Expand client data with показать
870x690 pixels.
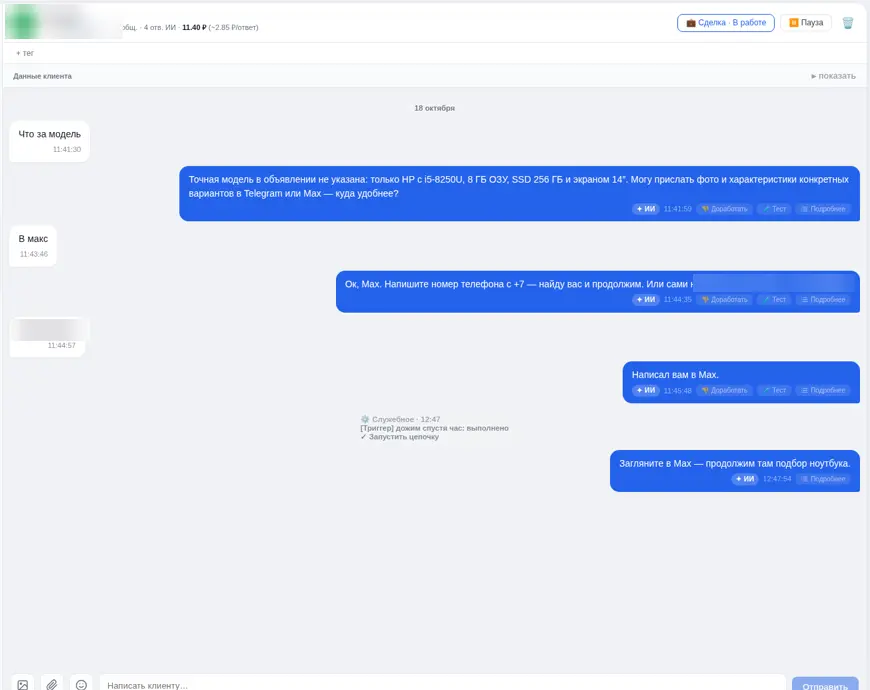[833, 76]
